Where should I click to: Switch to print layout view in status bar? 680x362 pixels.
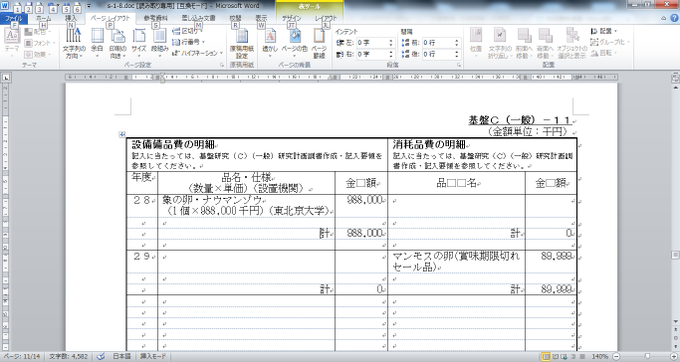pyautogui.click(x=546, y=356)
